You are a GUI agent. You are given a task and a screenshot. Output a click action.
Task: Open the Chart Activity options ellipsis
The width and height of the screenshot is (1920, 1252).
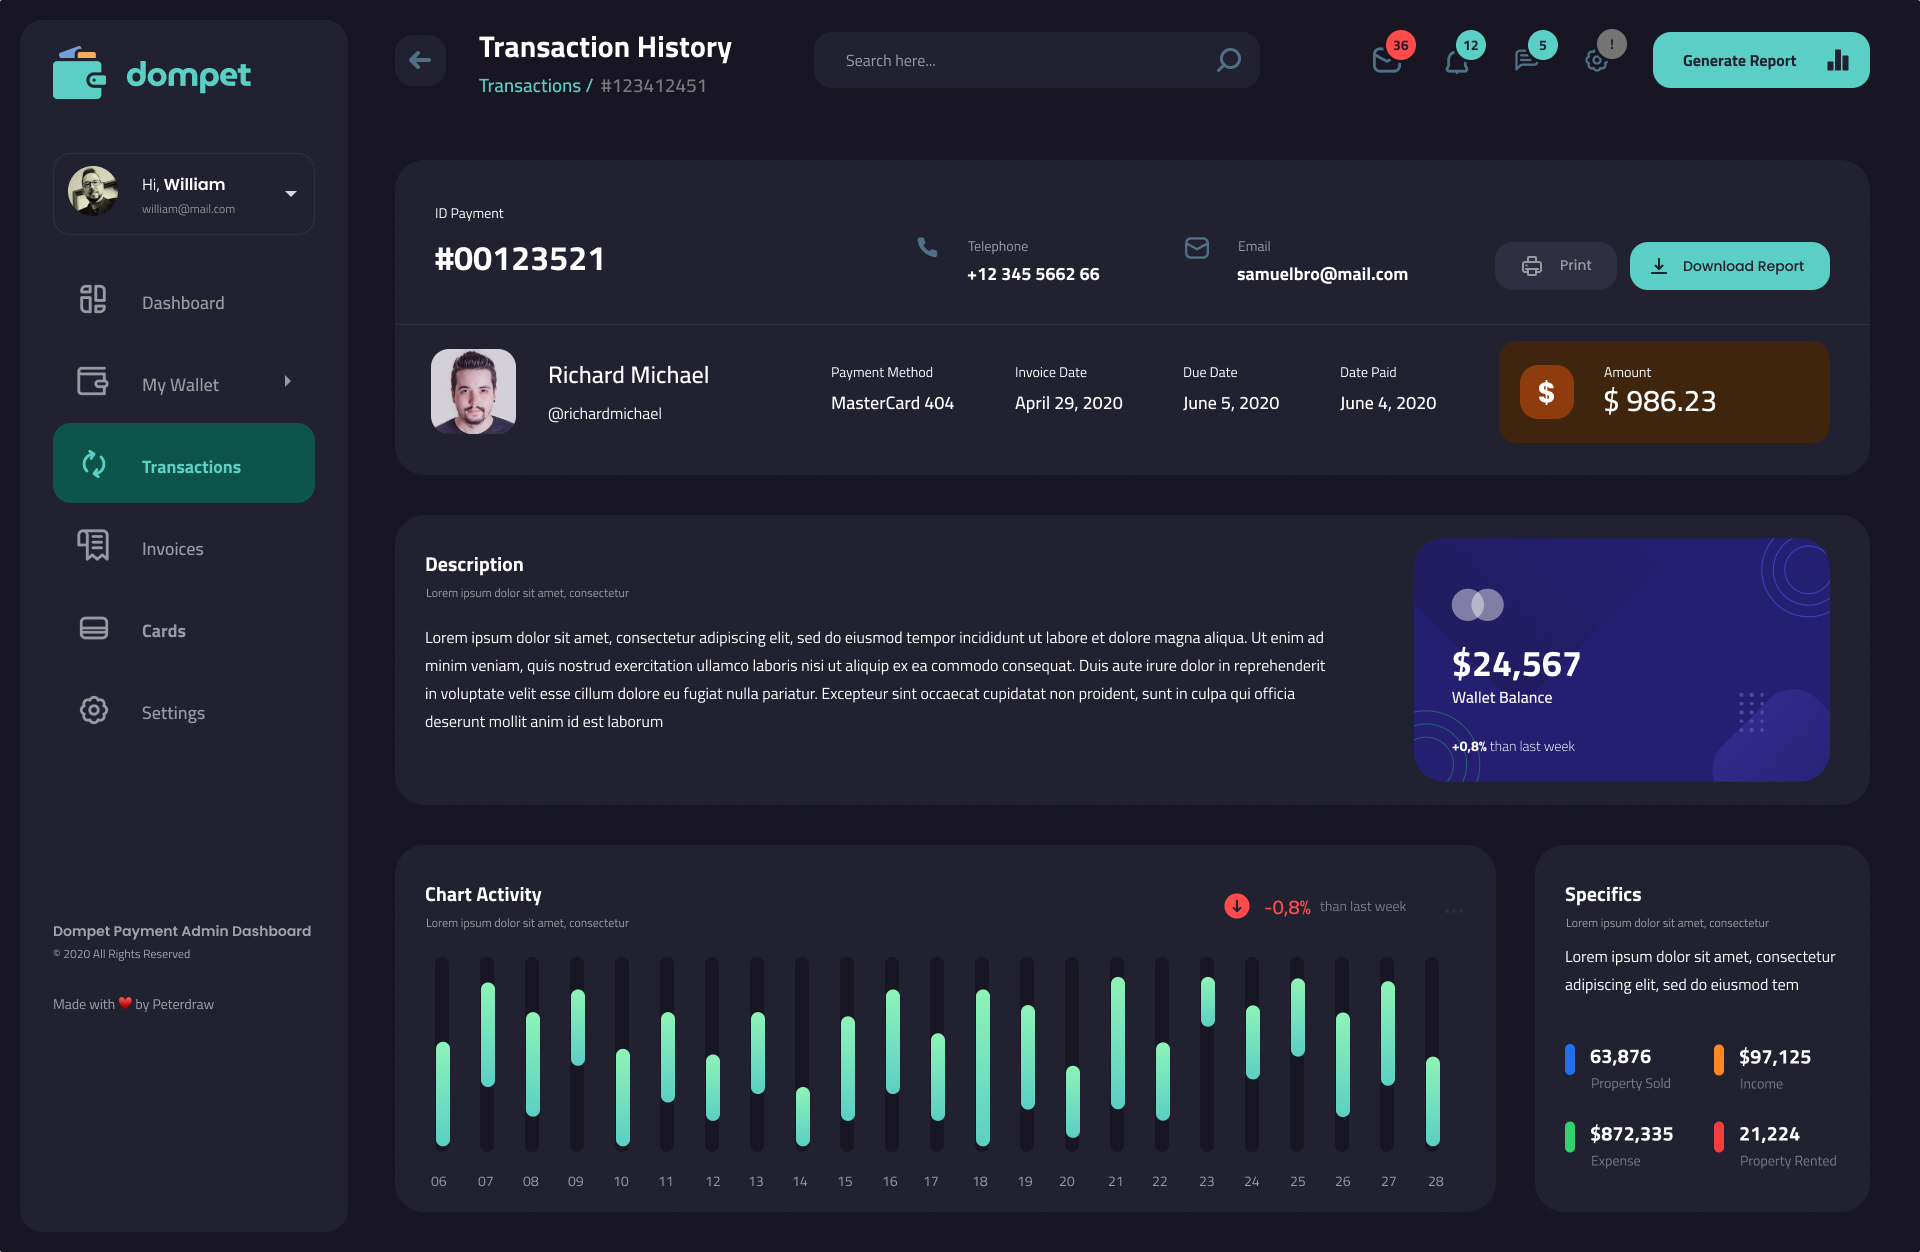(1455, 910)
